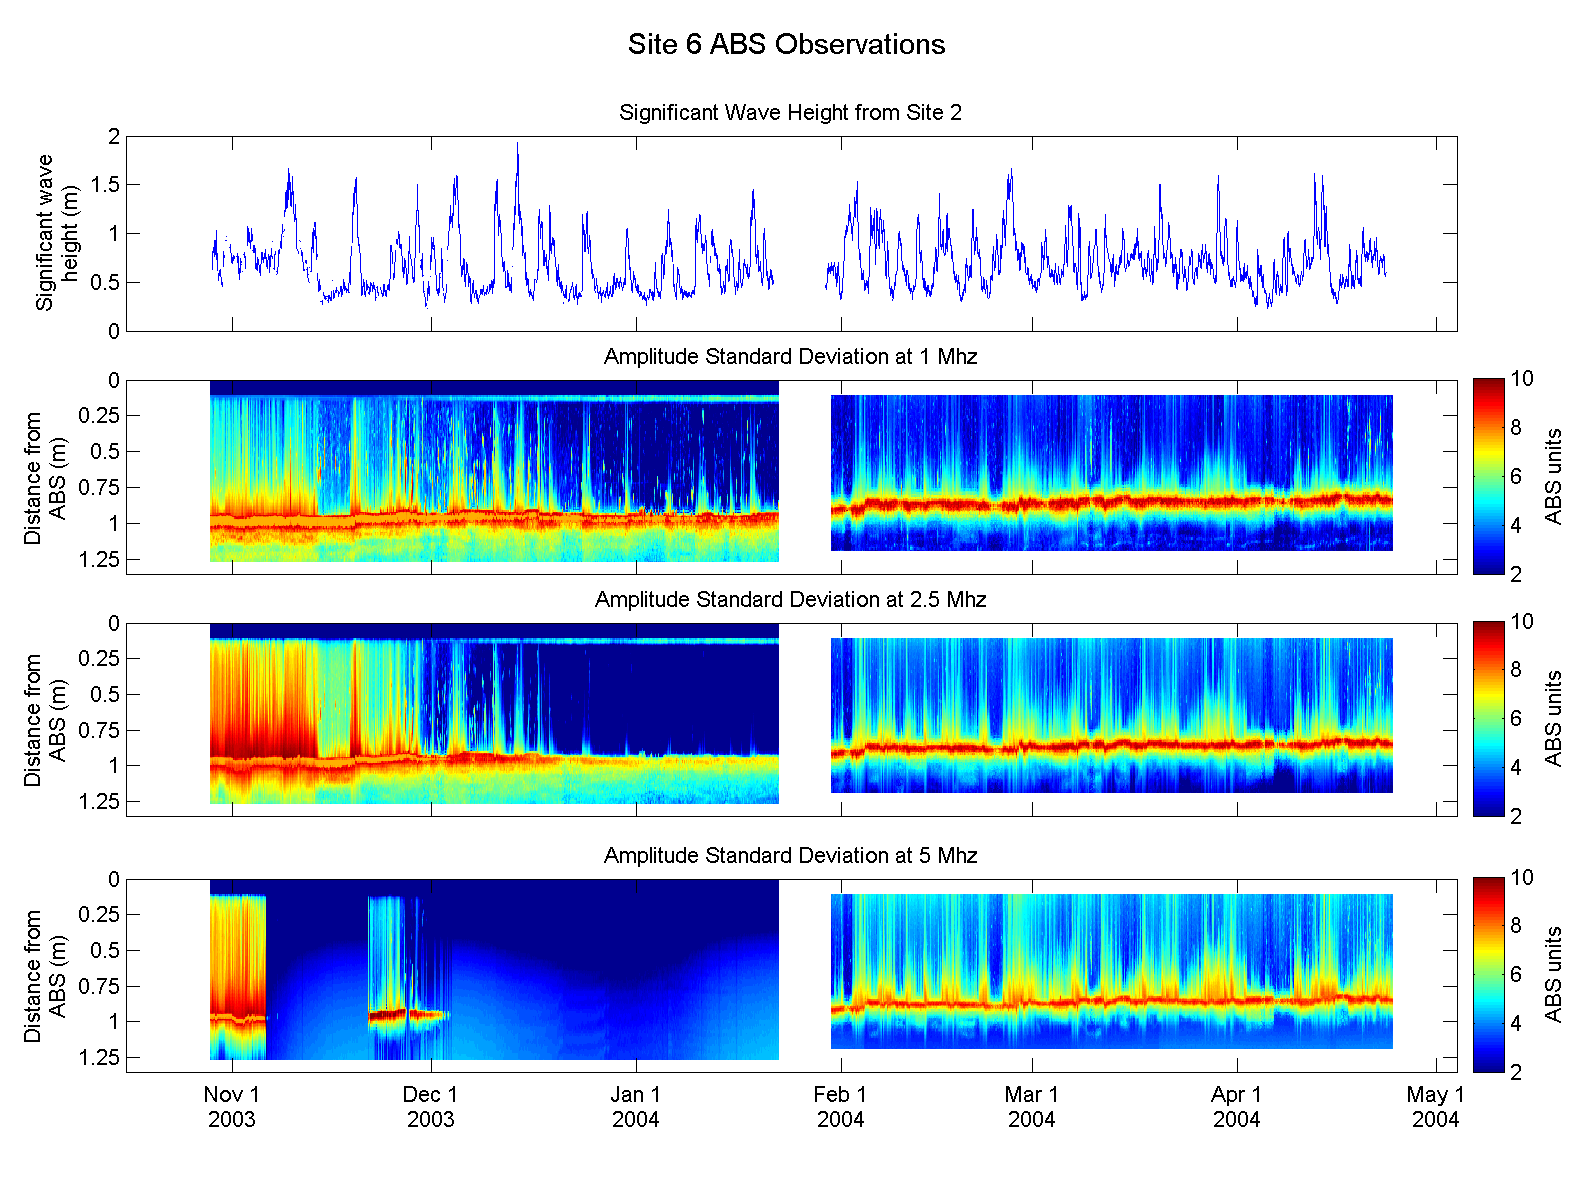This screenshot has width=1575, height=1200.
Task: Click the 'May 1 2004' date label
Action: pyautogui.click(x=1435, y=1107)
